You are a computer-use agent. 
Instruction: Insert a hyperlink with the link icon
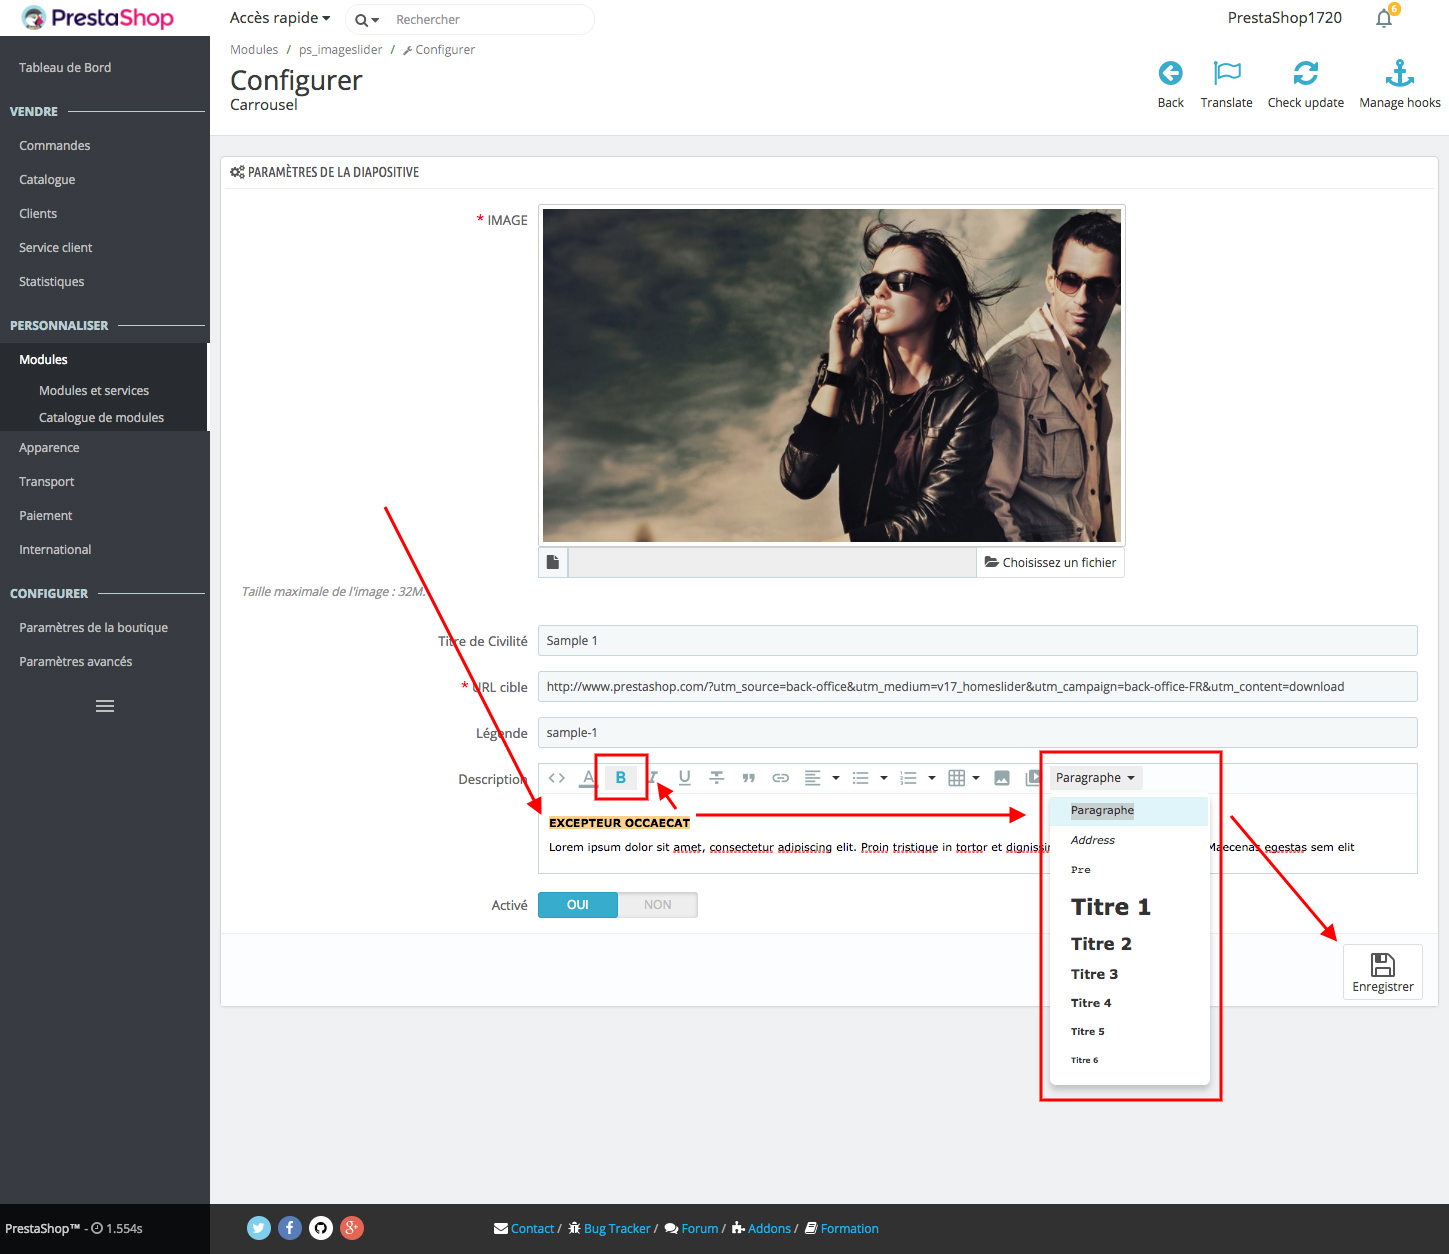(x=781, y=778)
